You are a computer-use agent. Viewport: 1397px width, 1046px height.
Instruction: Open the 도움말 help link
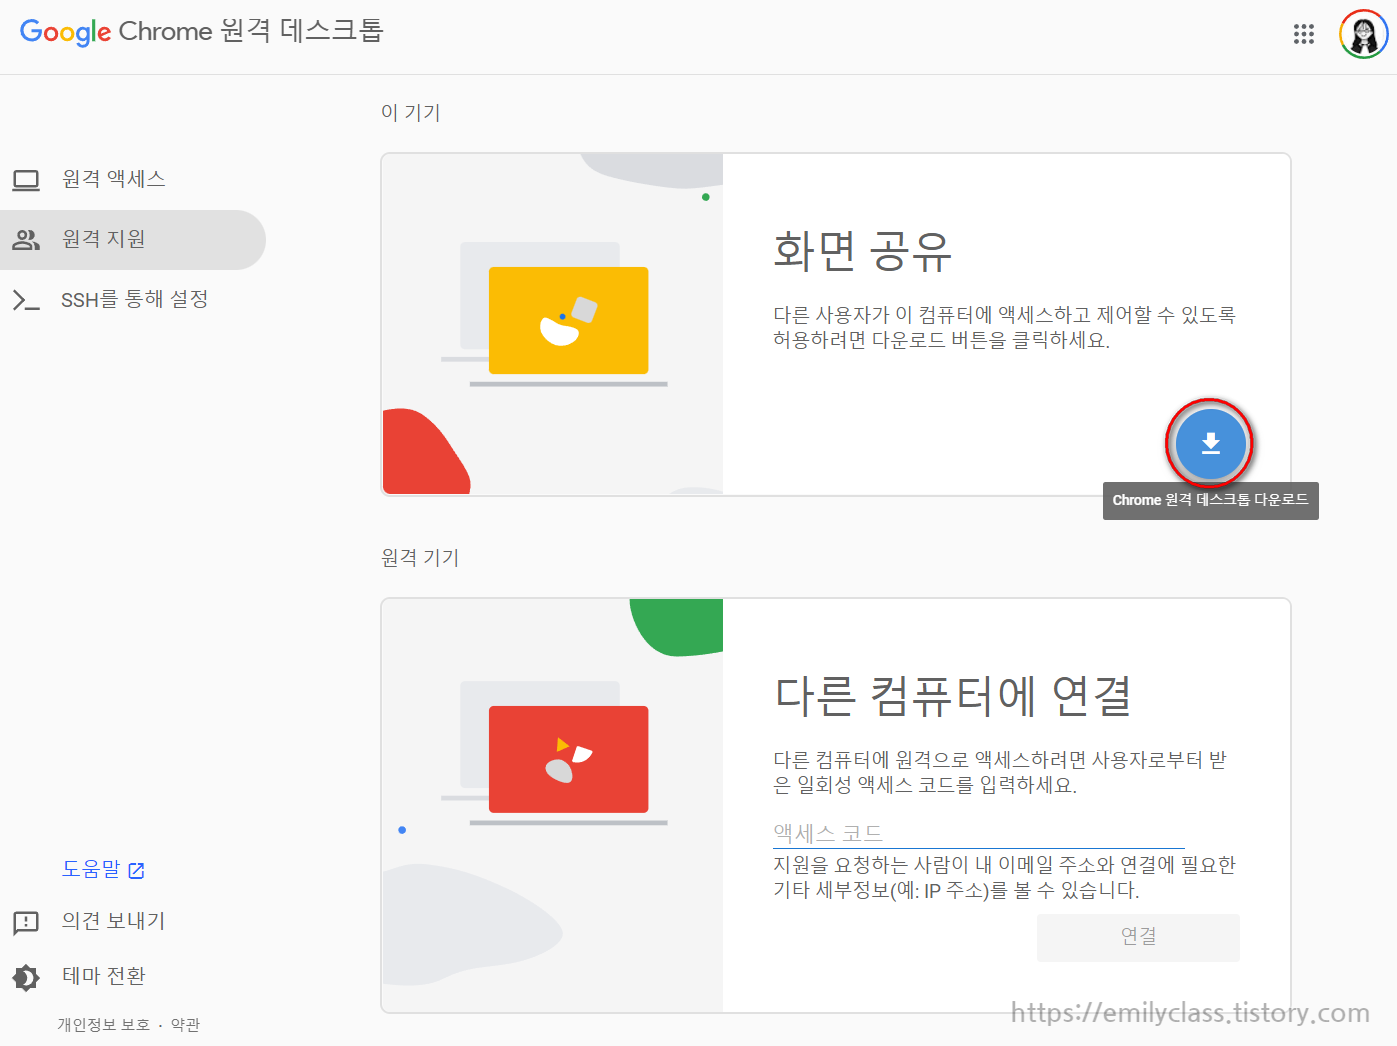pyautogui.click(x=91, y=869)
